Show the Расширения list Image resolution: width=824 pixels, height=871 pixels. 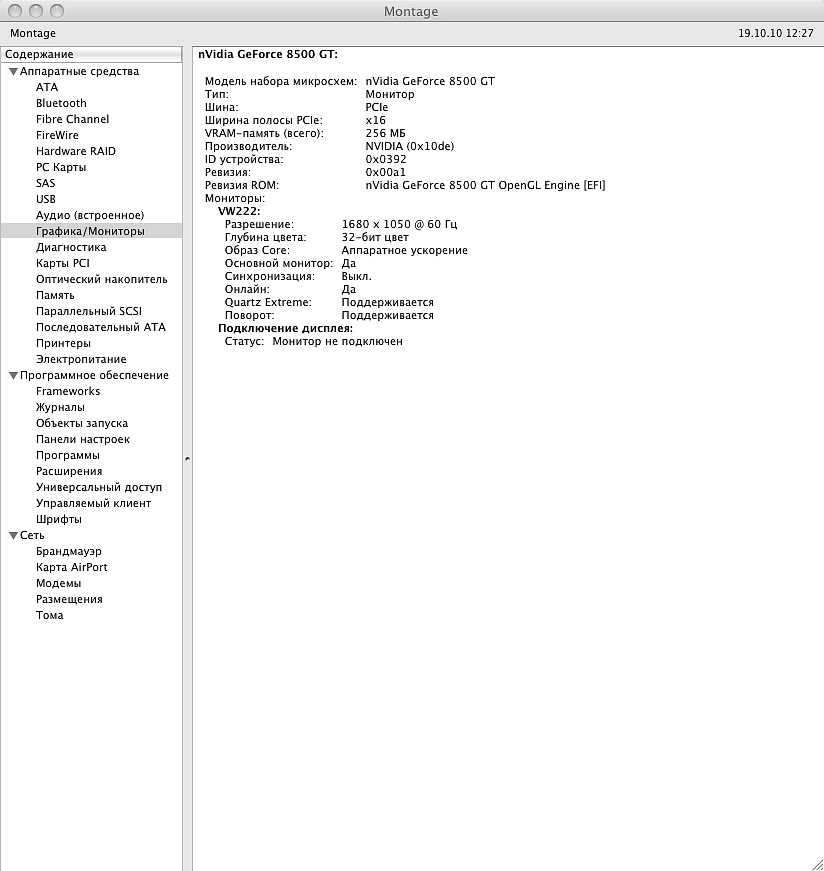click(x=69, y=472)
